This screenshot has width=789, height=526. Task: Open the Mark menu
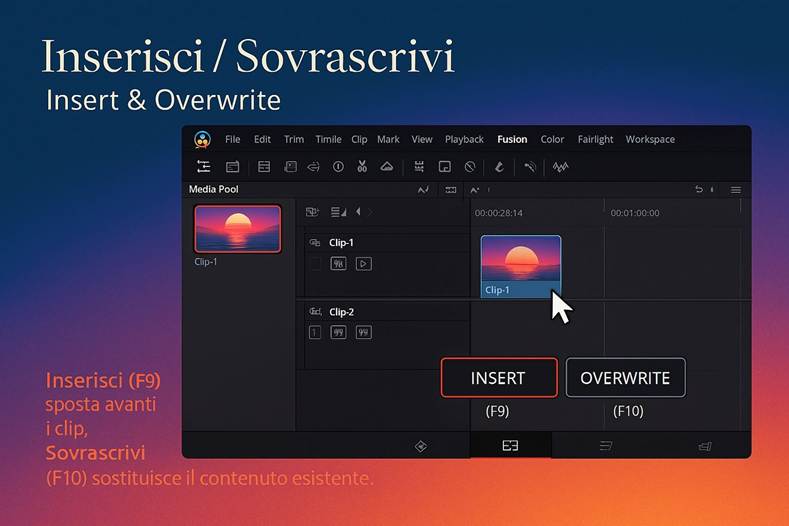(x=388, y=139)
